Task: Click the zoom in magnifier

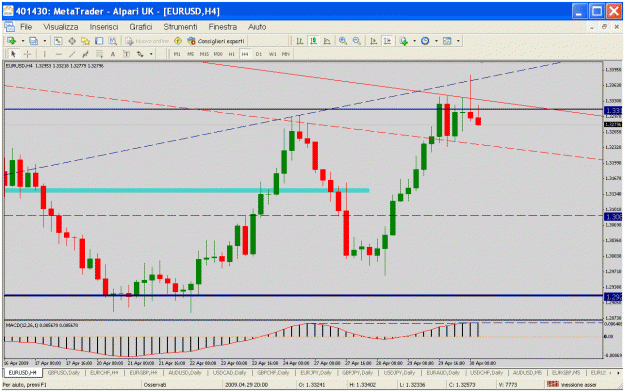Action: coord(343,41)
